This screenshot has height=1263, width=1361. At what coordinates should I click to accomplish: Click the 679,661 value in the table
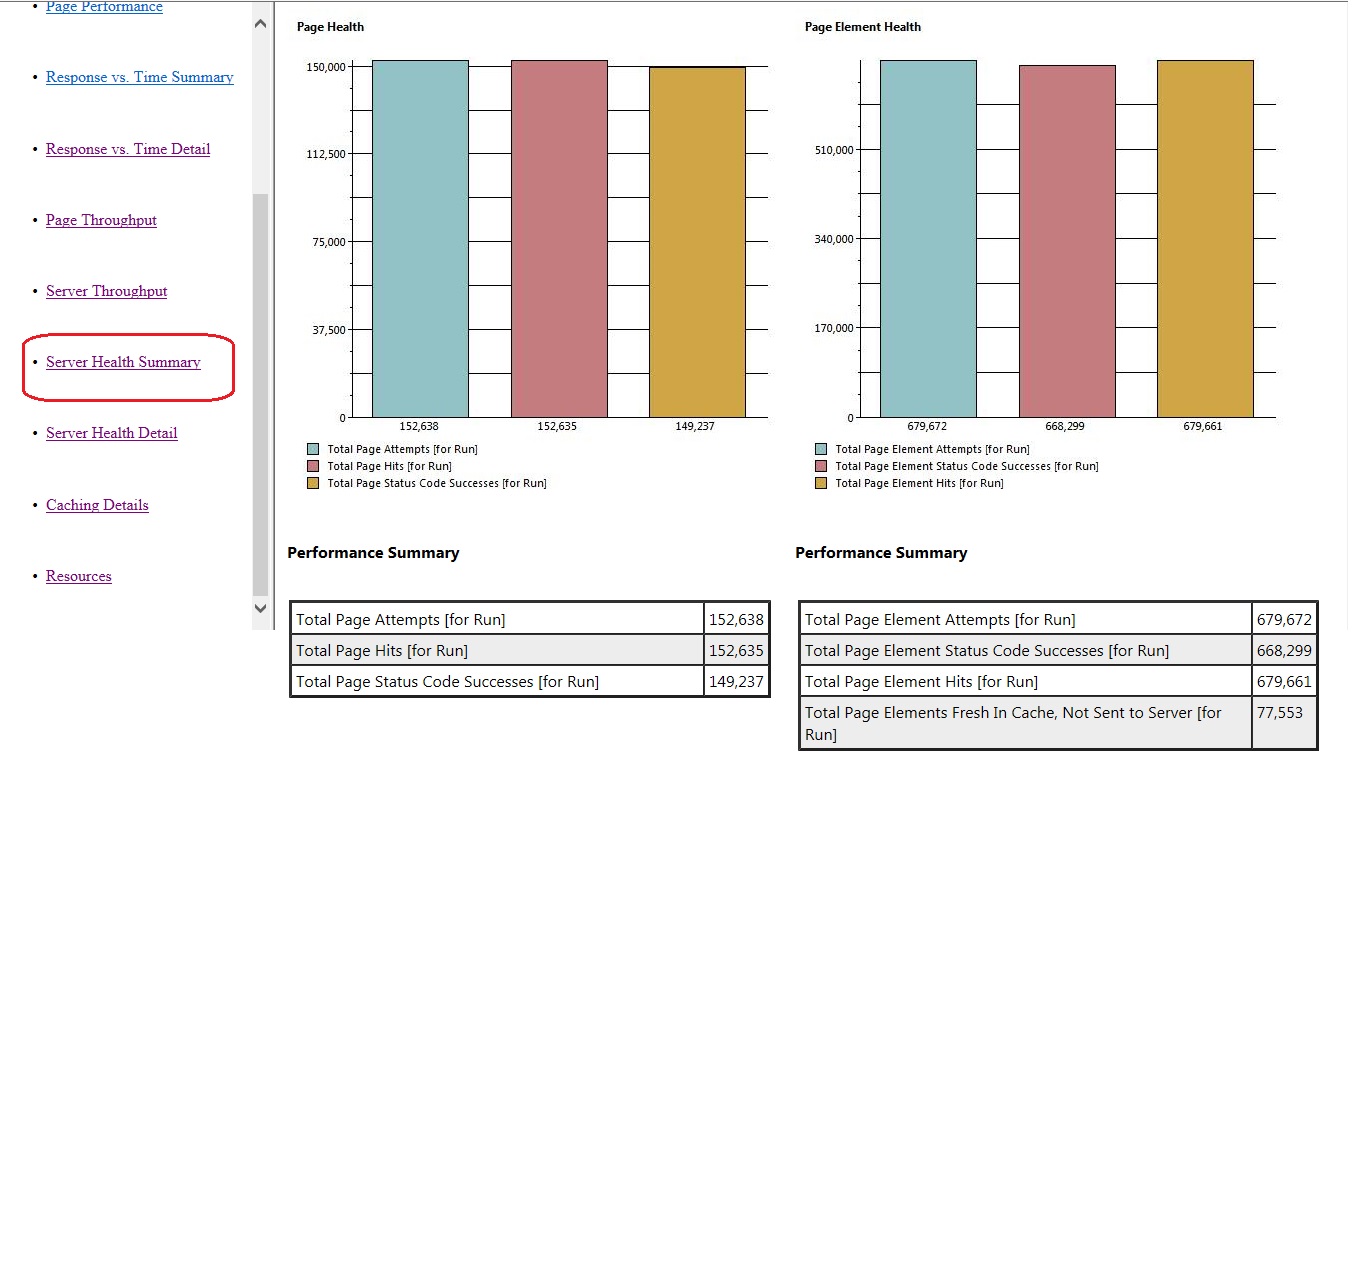(1284, 681)
